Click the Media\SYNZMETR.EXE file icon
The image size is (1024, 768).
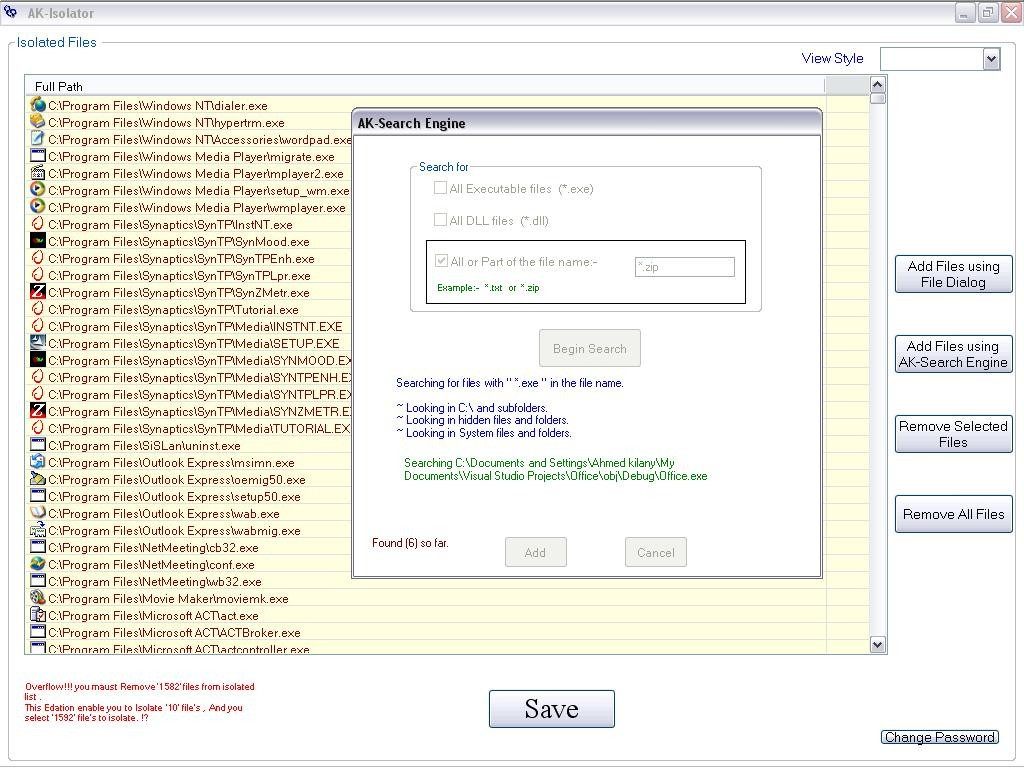(38, 411)
